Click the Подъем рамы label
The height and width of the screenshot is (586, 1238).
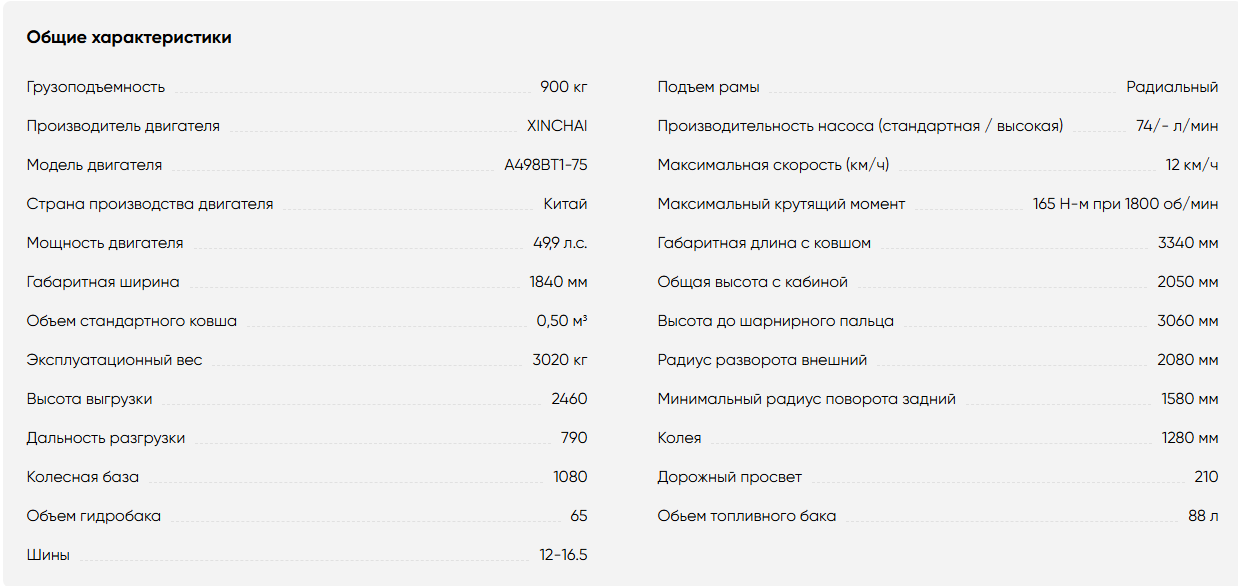point(708,87)
